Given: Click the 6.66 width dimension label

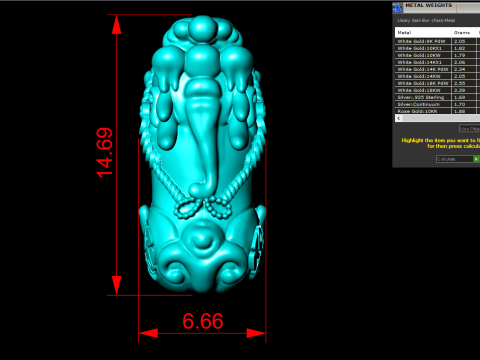Looking at the screenshot, I should (203, 321).
